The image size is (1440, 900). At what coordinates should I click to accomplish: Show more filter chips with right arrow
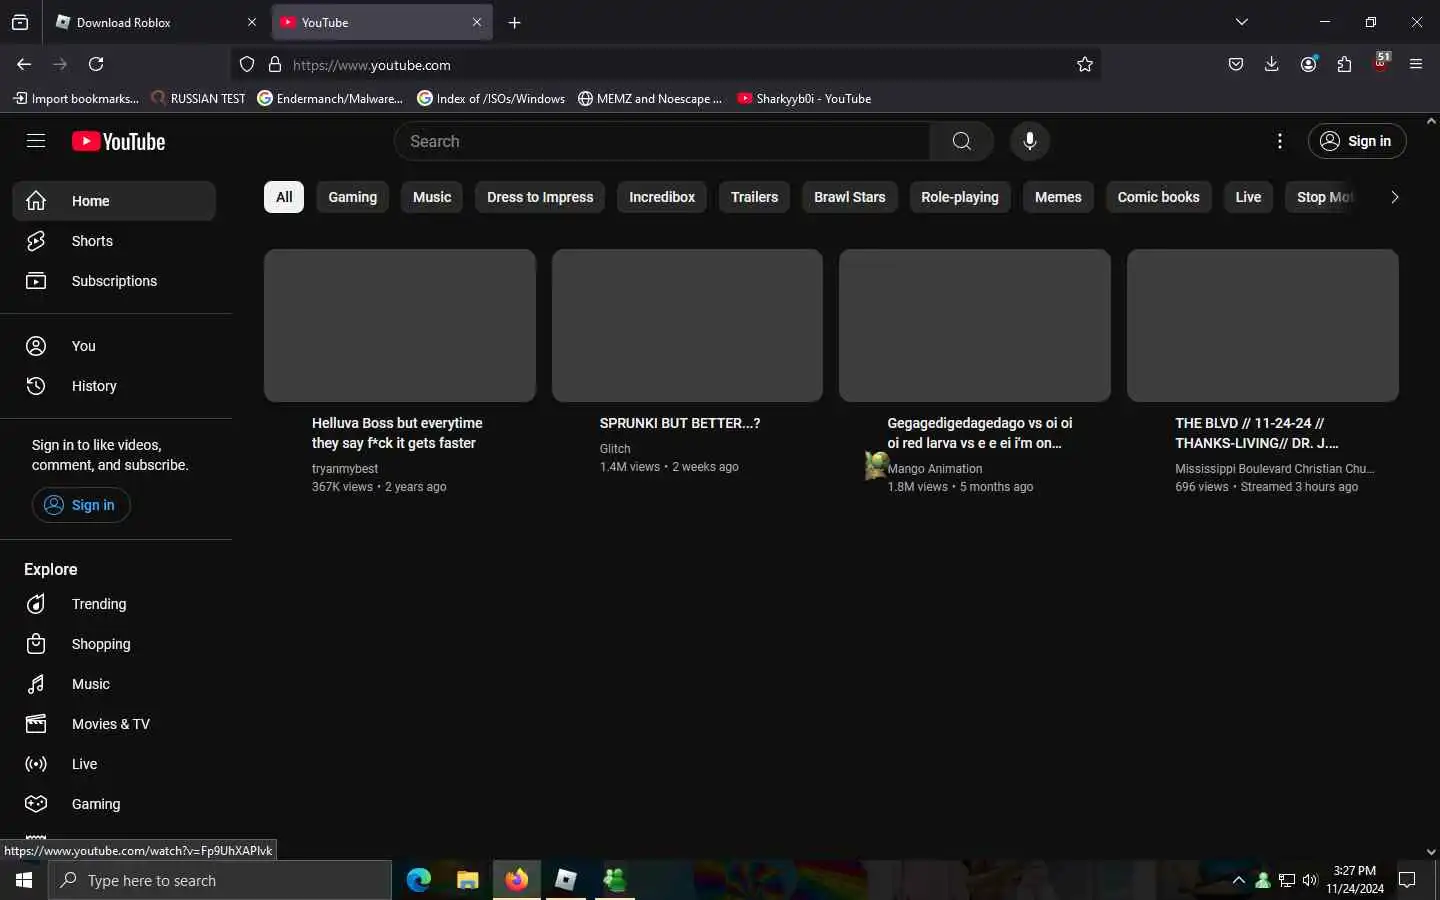[1394, 197]
